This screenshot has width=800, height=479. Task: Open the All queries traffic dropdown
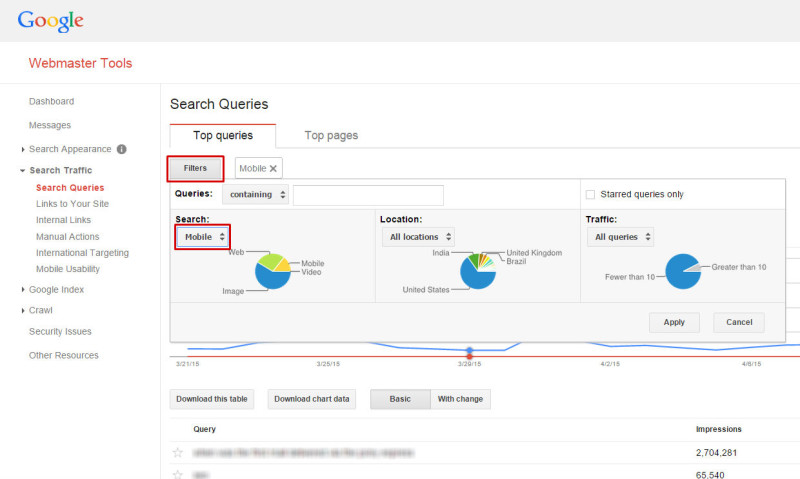620,237
